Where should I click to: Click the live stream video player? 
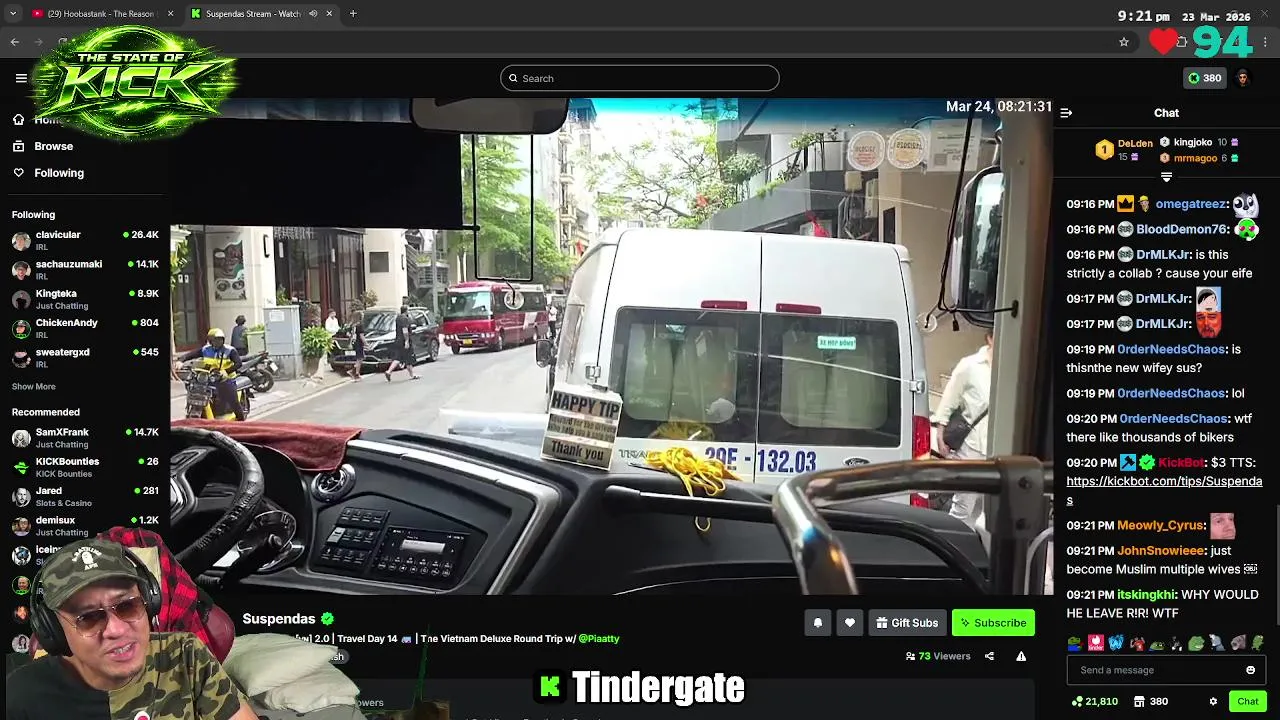coord(611,346)
